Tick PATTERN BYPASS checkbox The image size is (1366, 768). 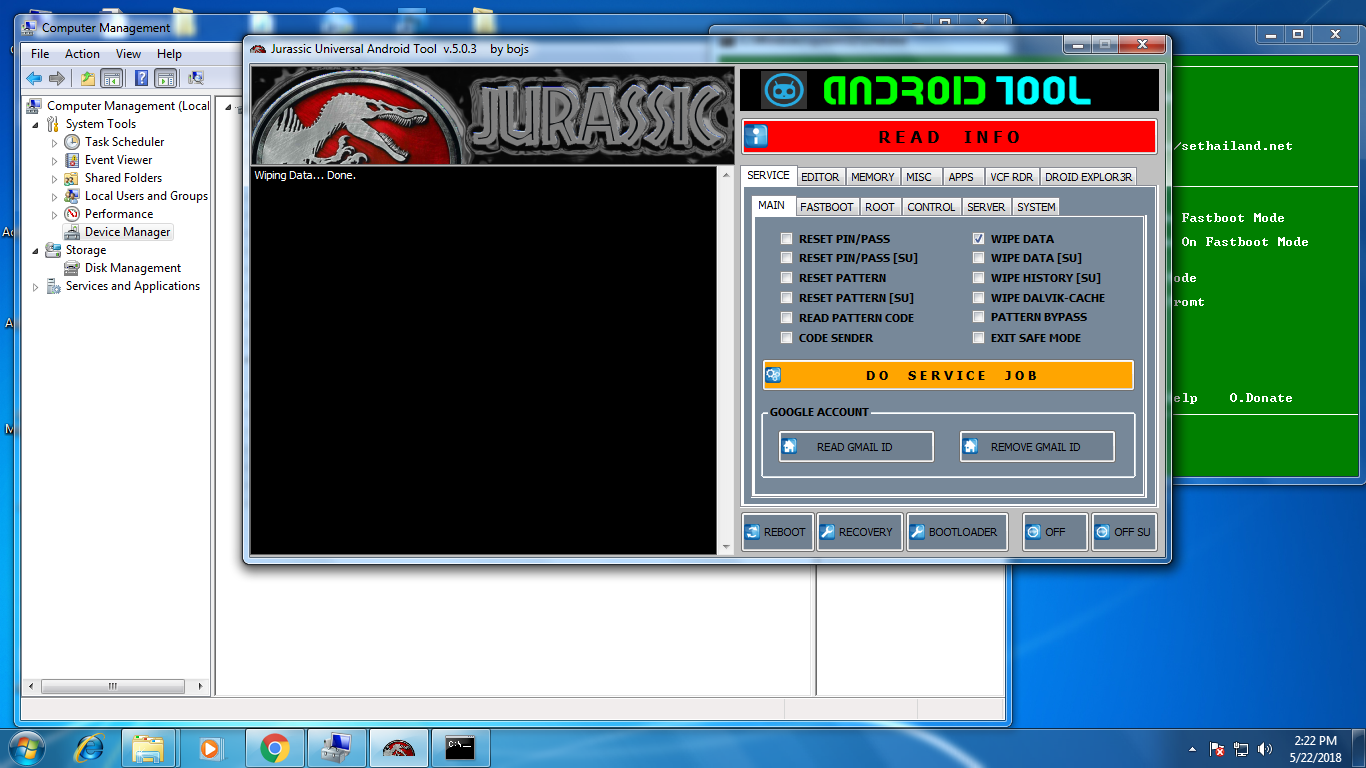coord(979,317)
